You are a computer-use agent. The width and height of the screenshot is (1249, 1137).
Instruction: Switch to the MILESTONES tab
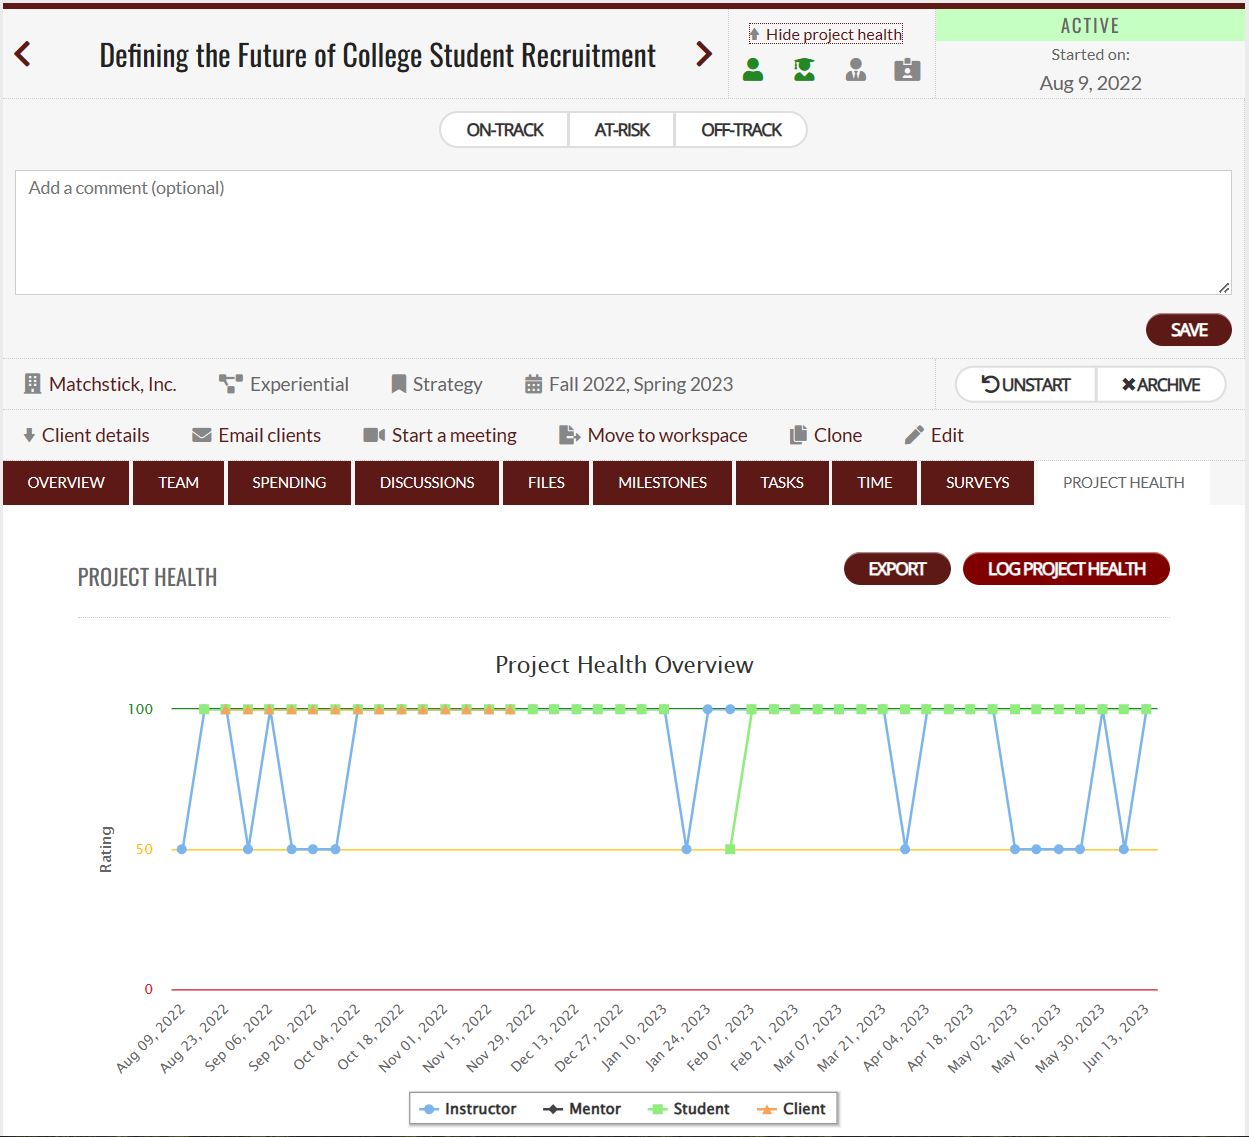(x=662, y=482)
